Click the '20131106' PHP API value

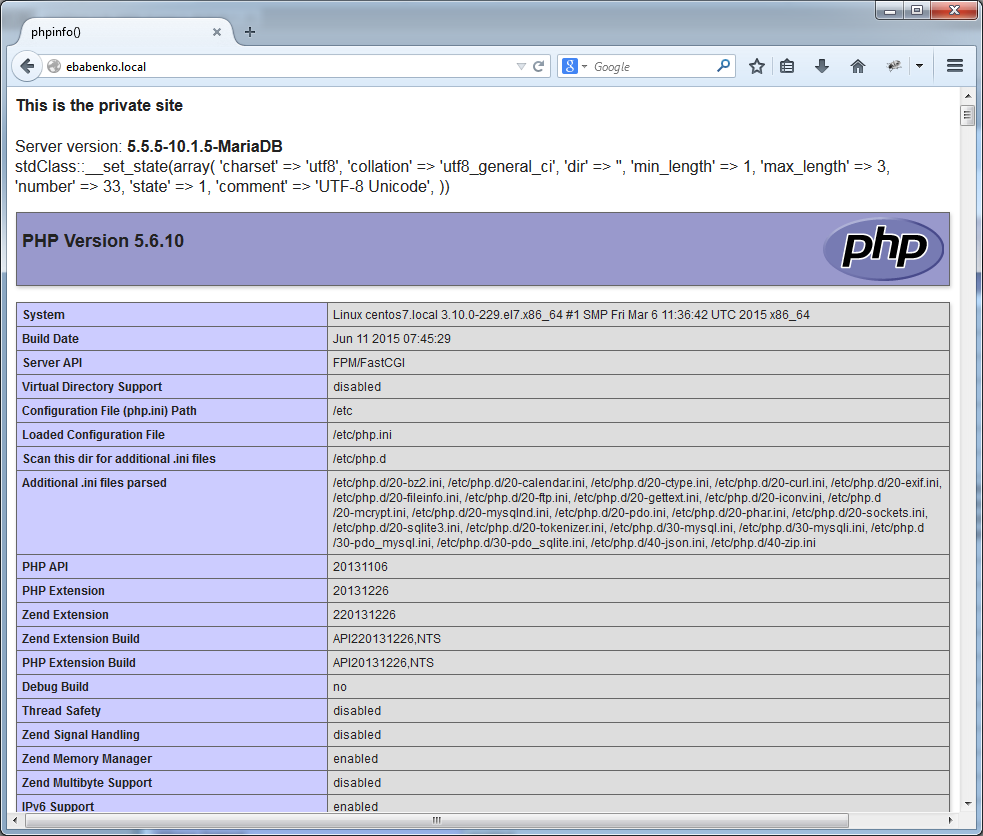pyautogui.click(x=360, y=567)
